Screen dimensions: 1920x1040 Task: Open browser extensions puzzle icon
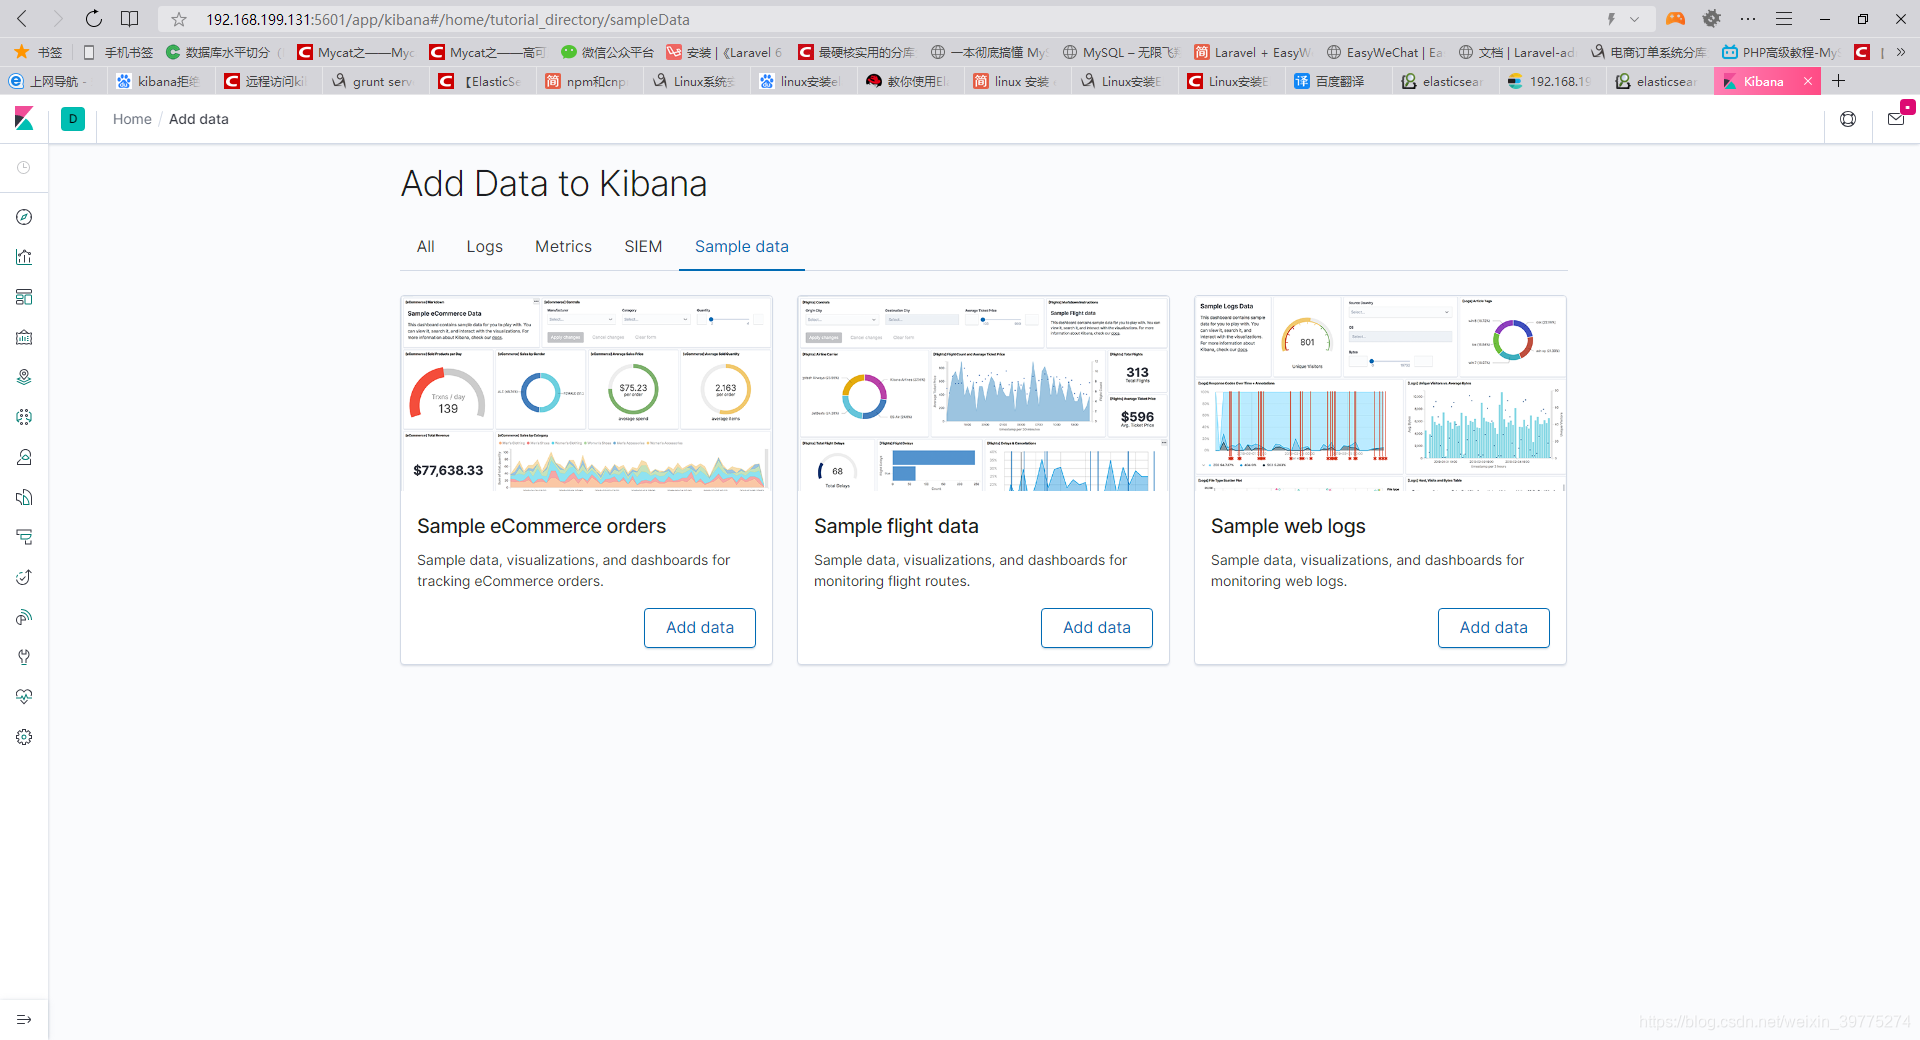coord(1712,19)
